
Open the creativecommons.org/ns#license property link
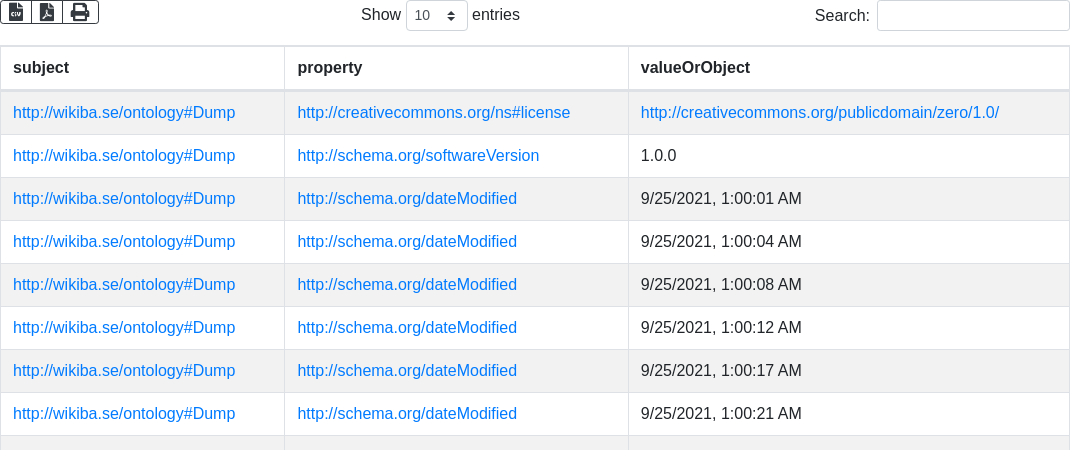pos(433,113)
